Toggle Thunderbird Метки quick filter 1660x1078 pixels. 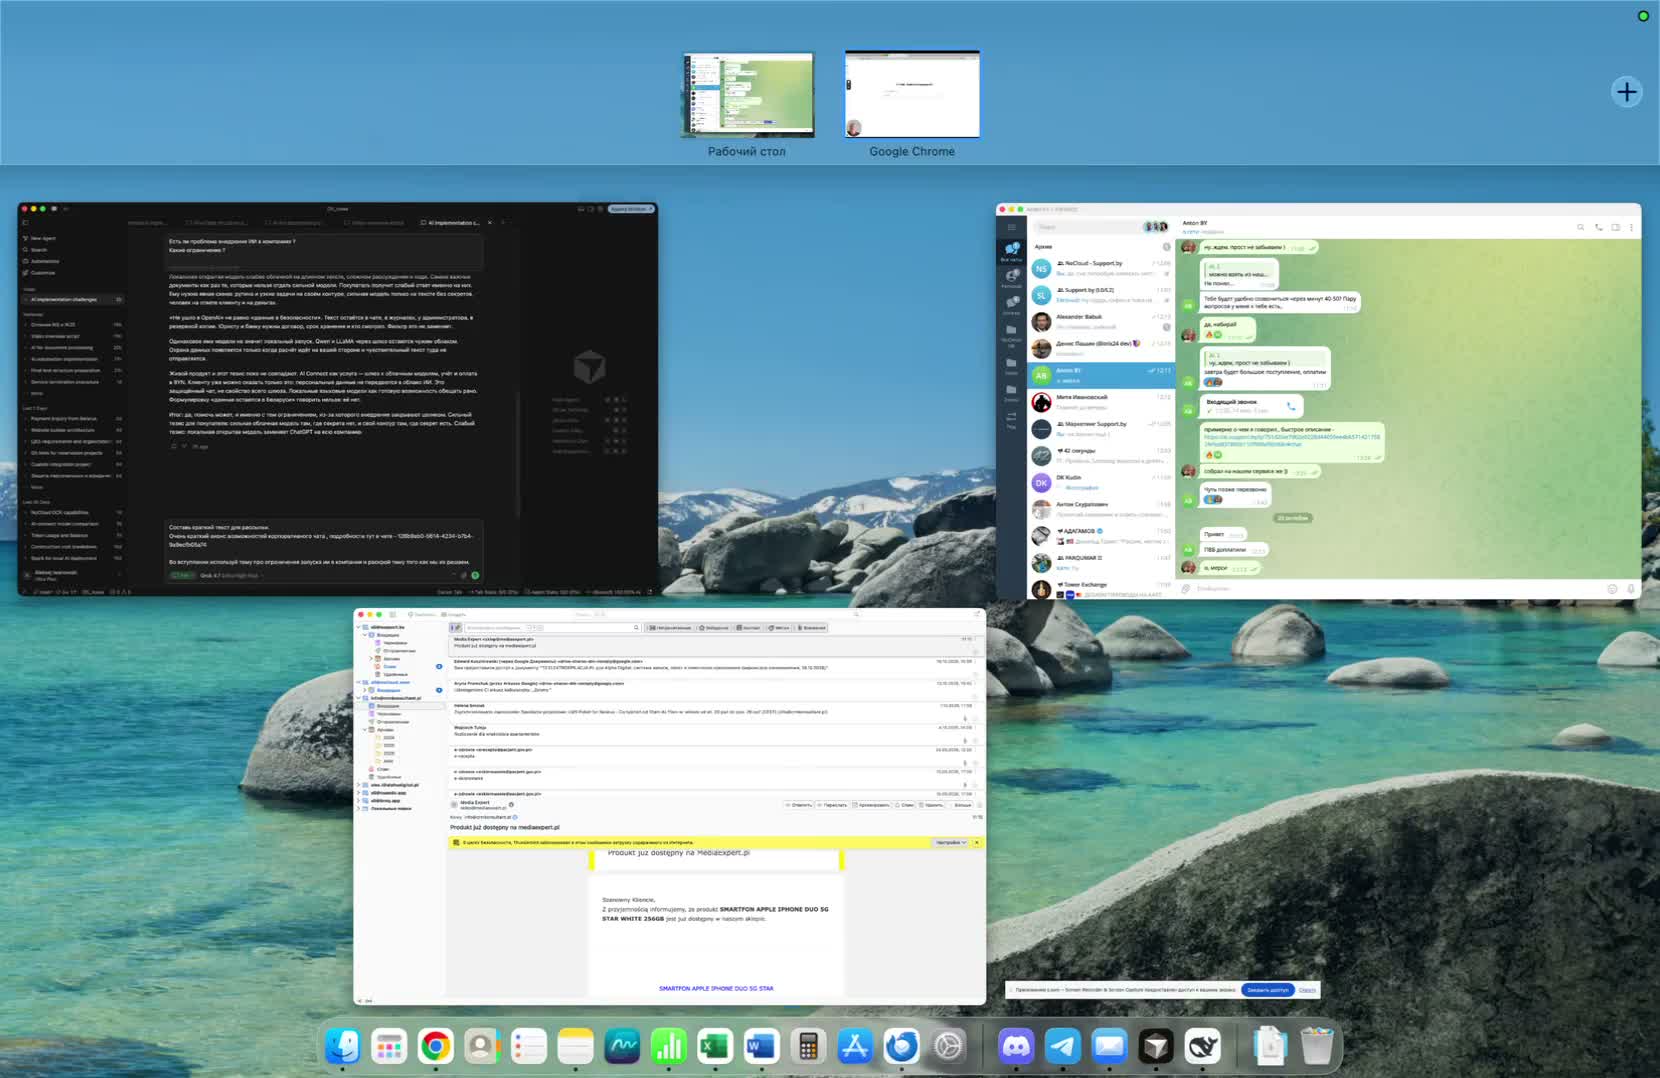click(779, 628)
